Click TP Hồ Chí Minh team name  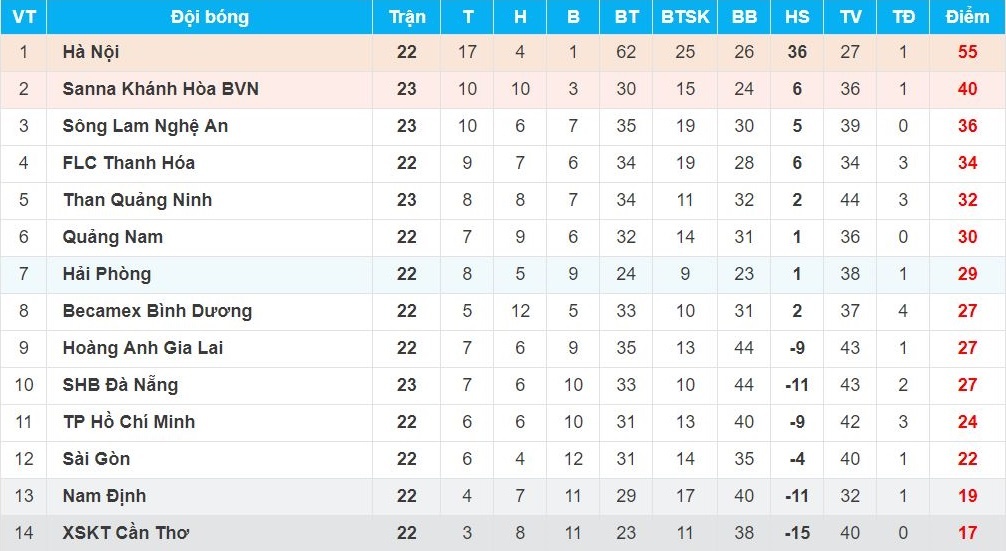(x=129, y=422)
